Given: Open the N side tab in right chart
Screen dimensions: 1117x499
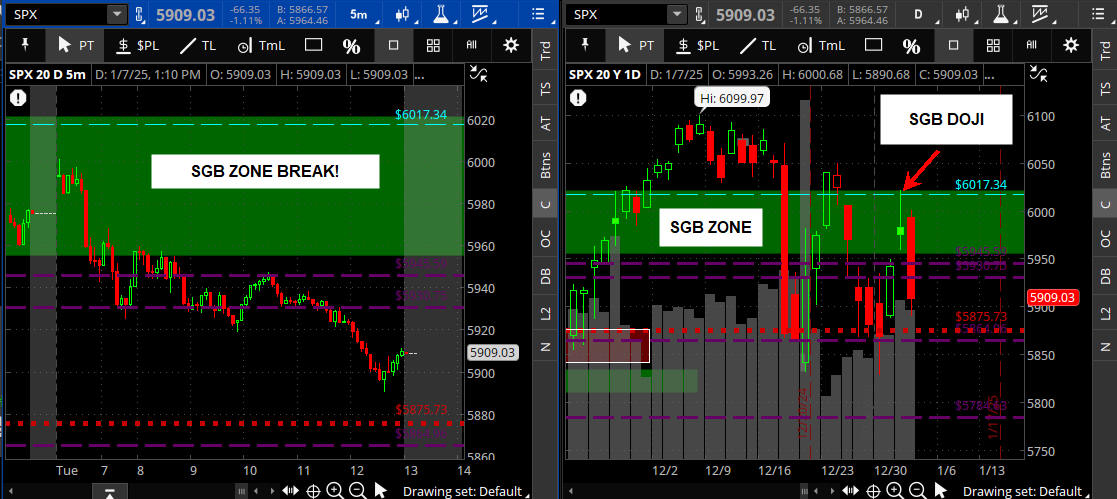Looking at the screenshot, I should point(1105,347).
